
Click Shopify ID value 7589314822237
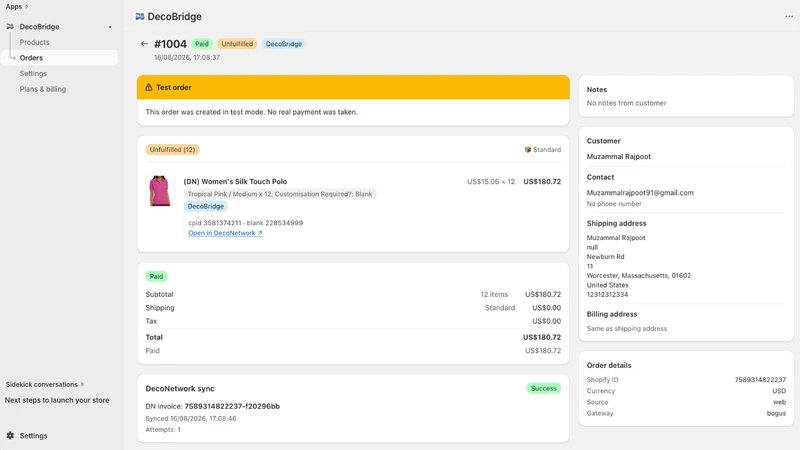[760, 380]
